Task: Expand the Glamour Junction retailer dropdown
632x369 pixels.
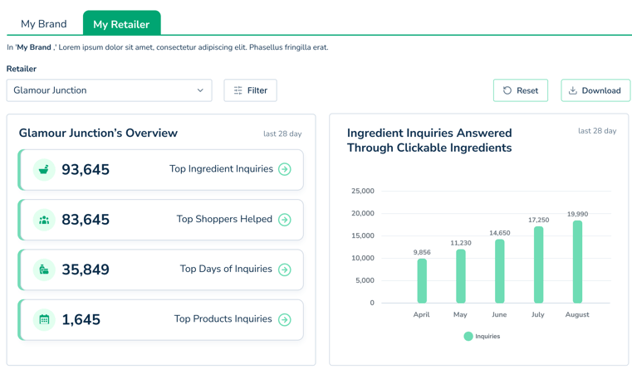Action: coord(109,90)
